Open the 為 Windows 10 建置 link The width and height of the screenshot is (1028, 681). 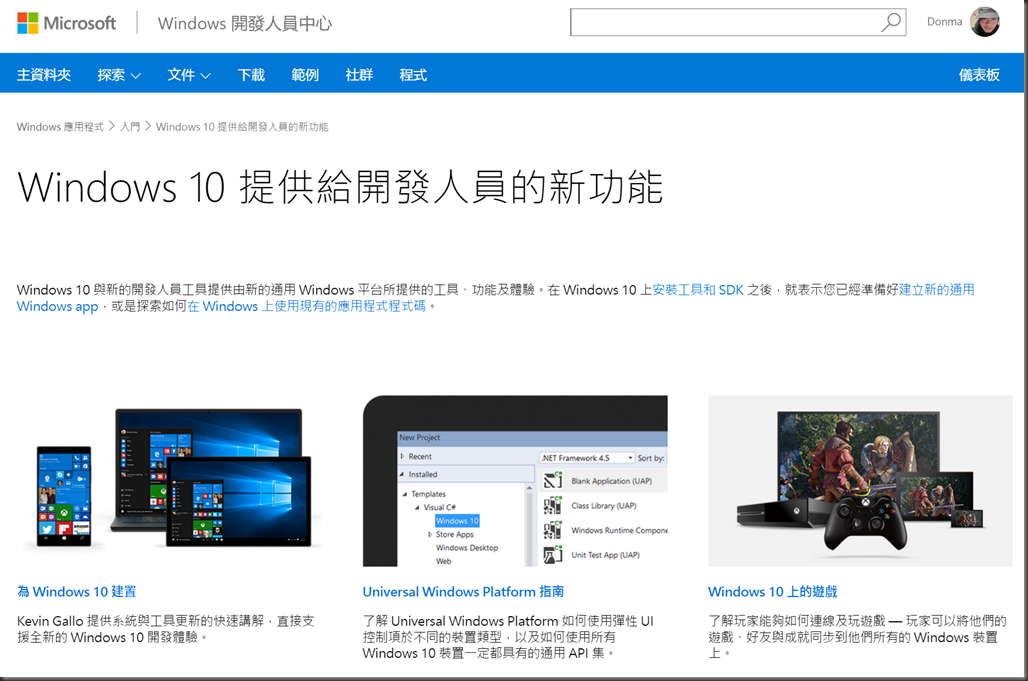(77, 591)
